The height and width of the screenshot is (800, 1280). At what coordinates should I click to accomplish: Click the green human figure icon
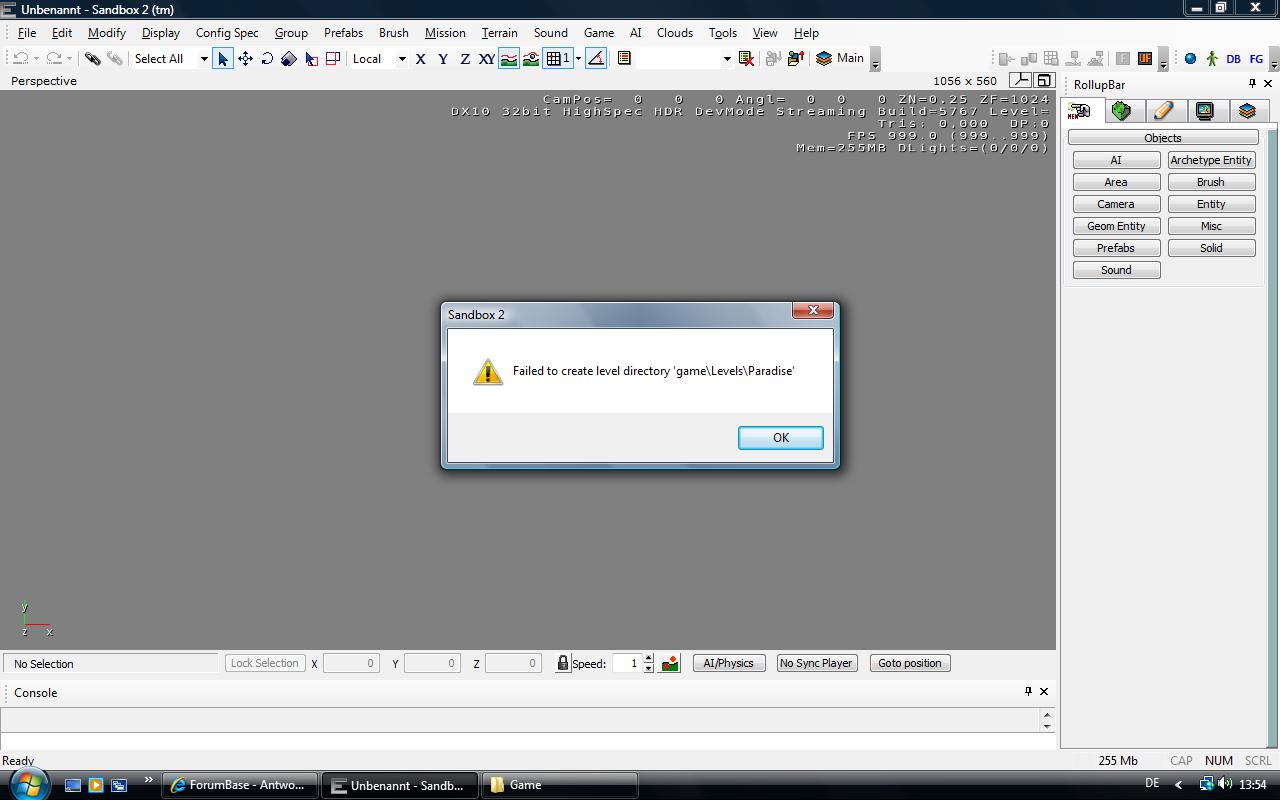pos(1212,59)
